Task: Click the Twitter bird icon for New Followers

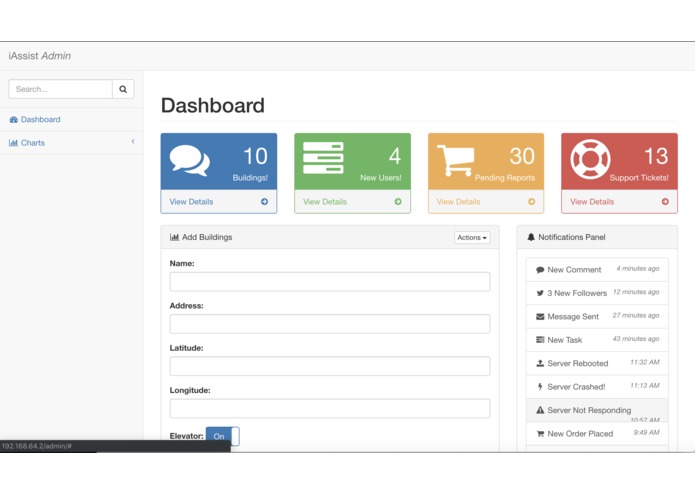Action: pos(540,293)
